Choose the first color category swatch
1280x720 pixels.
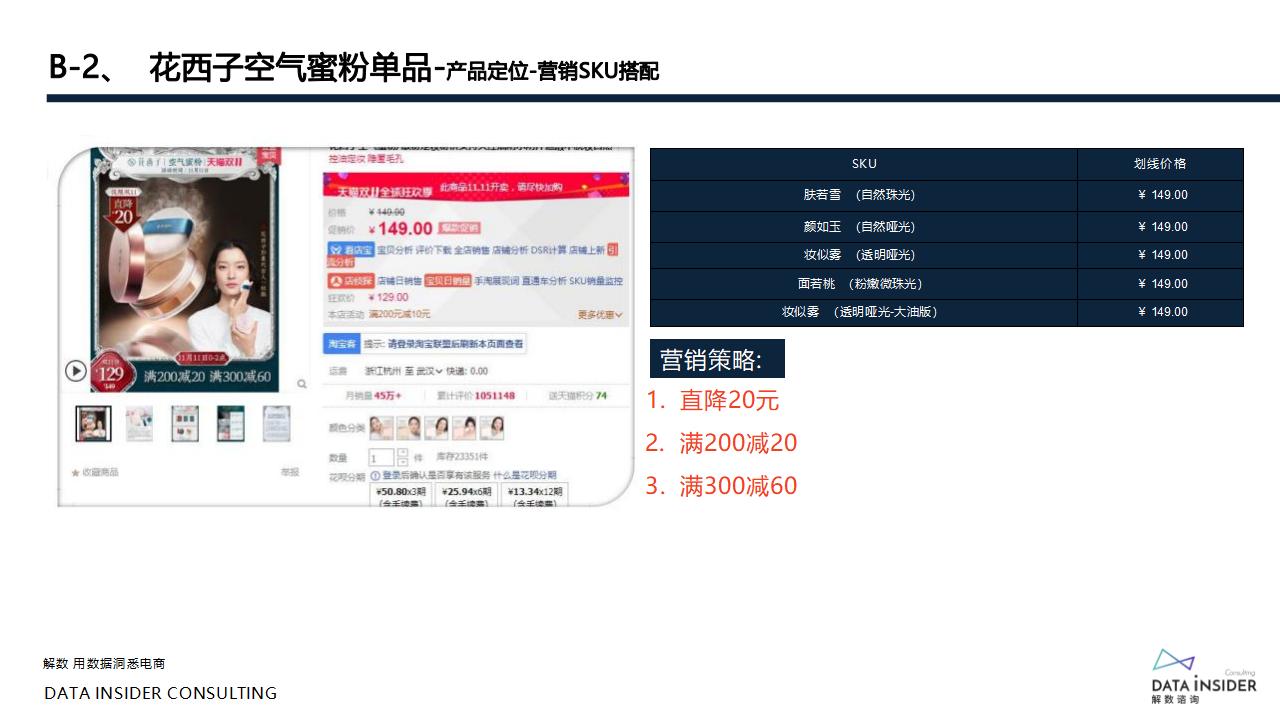click(381, 428)
